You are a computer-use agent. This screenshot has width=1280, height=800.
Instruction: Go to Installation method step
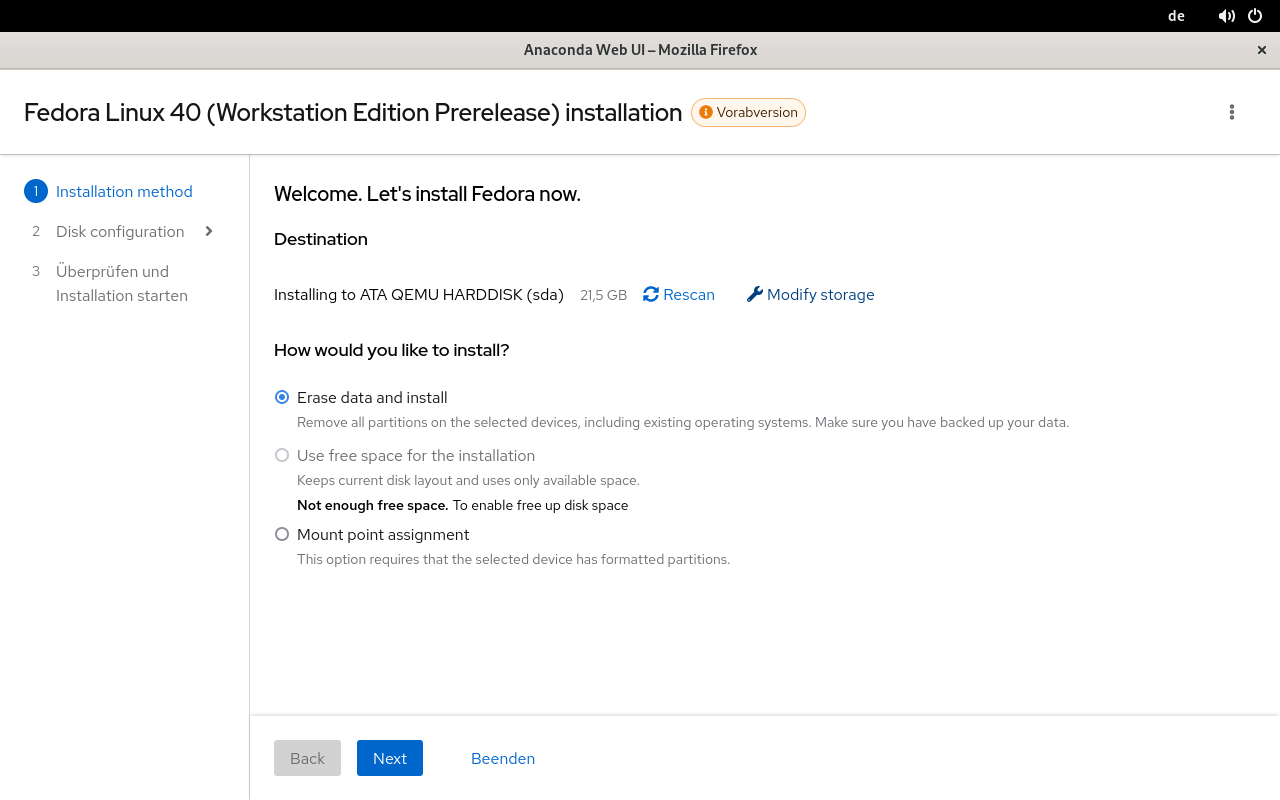click(124, 191)
